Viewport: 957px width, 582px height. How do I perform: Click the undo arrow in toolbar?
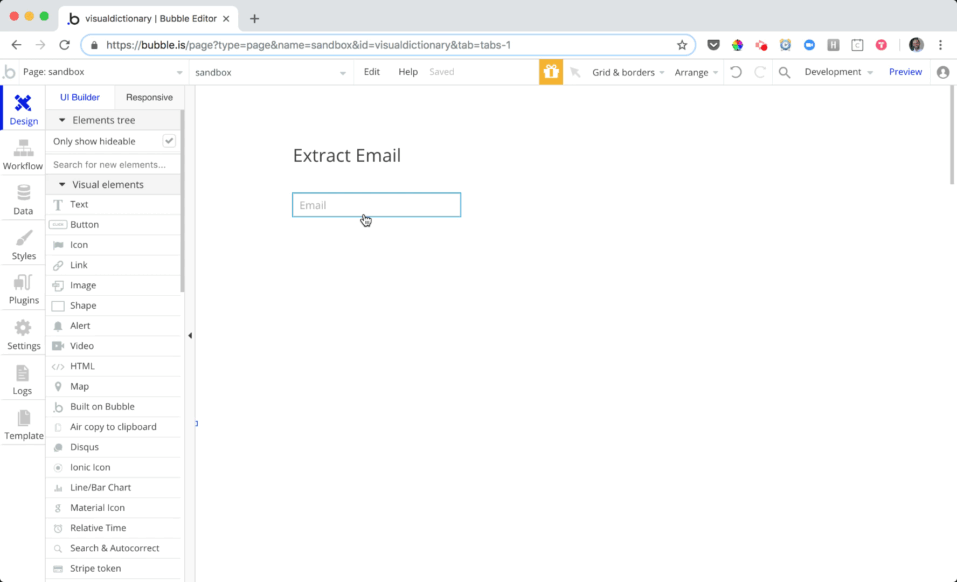[x=736, y=72]
